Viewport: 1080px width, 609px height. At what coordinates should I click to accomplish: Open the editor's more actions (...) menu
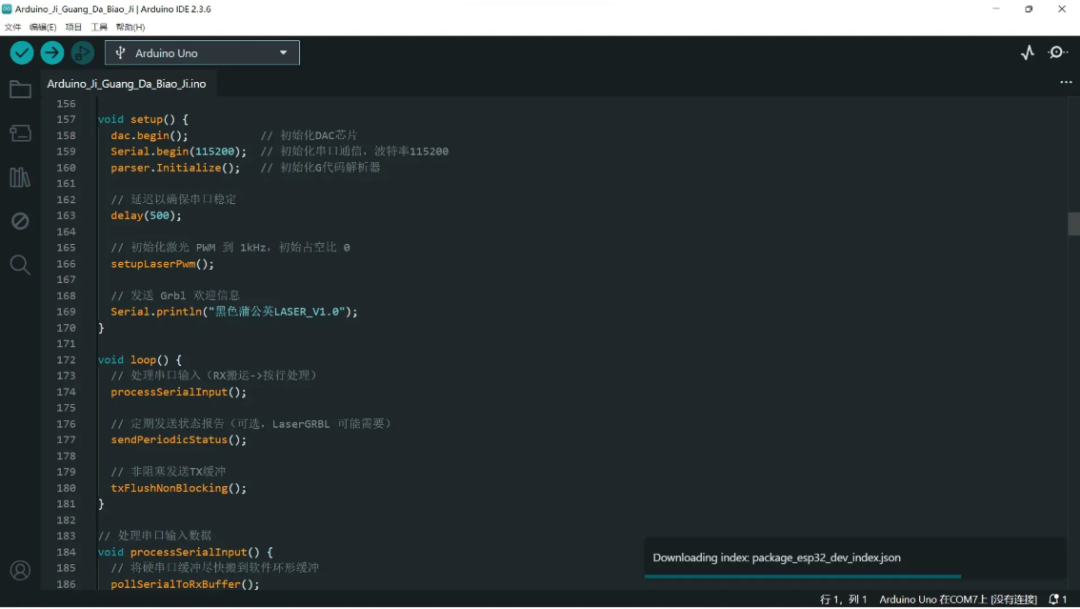(1064, 83)
